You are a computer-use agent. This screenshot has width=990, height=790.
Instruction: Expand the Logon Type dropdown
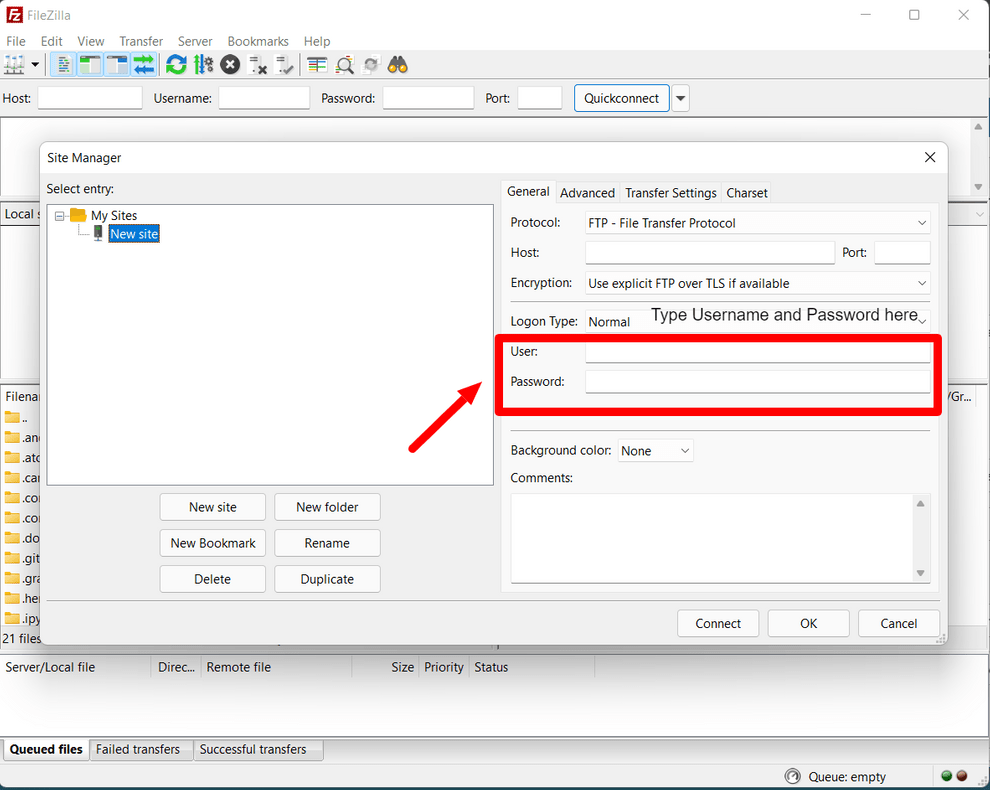click(758, 321)
